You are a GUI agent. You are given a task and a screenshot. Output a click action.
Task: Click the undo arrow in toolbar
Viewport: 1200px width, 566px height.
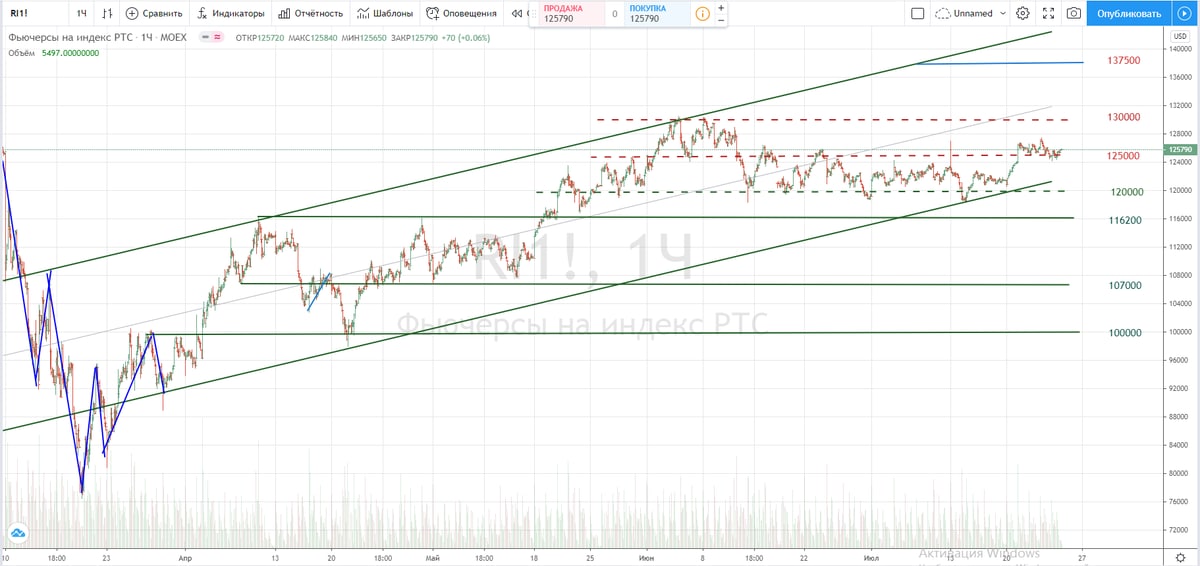516,14
